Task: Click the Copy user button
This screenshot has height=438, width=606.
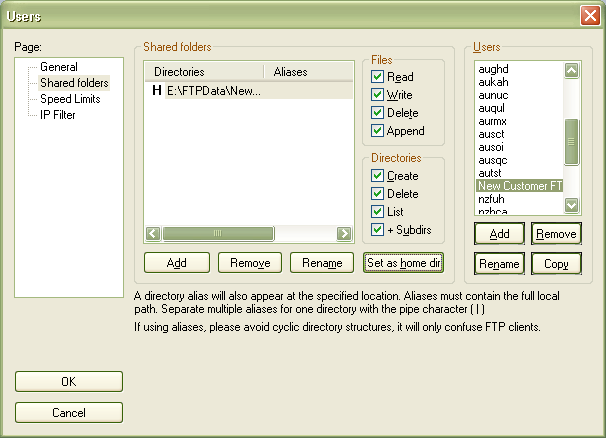Action: point(556,264)
